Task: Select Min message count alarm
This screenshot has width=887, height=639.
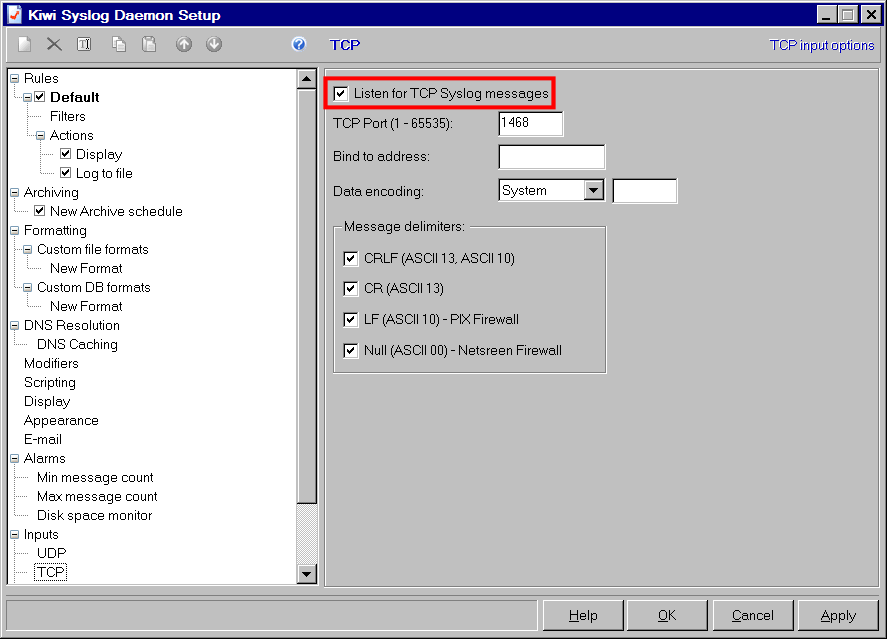Action: 95,478
